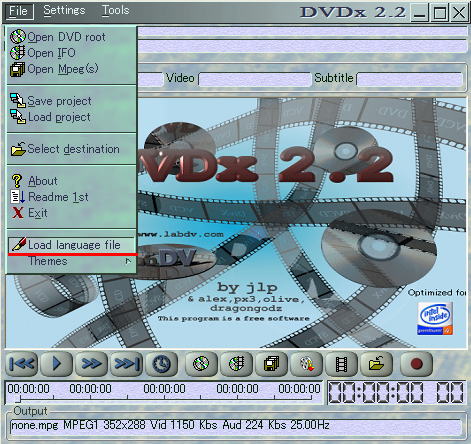Click the digital time counter display
Viewport: 471px width, 444px height.
(x=396, y=393)
